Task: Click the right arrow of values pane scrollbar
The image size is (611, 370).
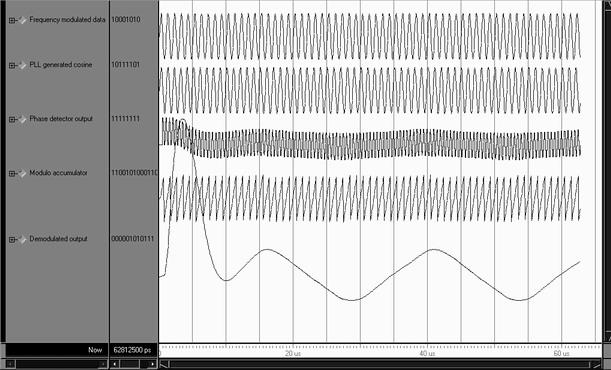Action: [x=153, y=364]
